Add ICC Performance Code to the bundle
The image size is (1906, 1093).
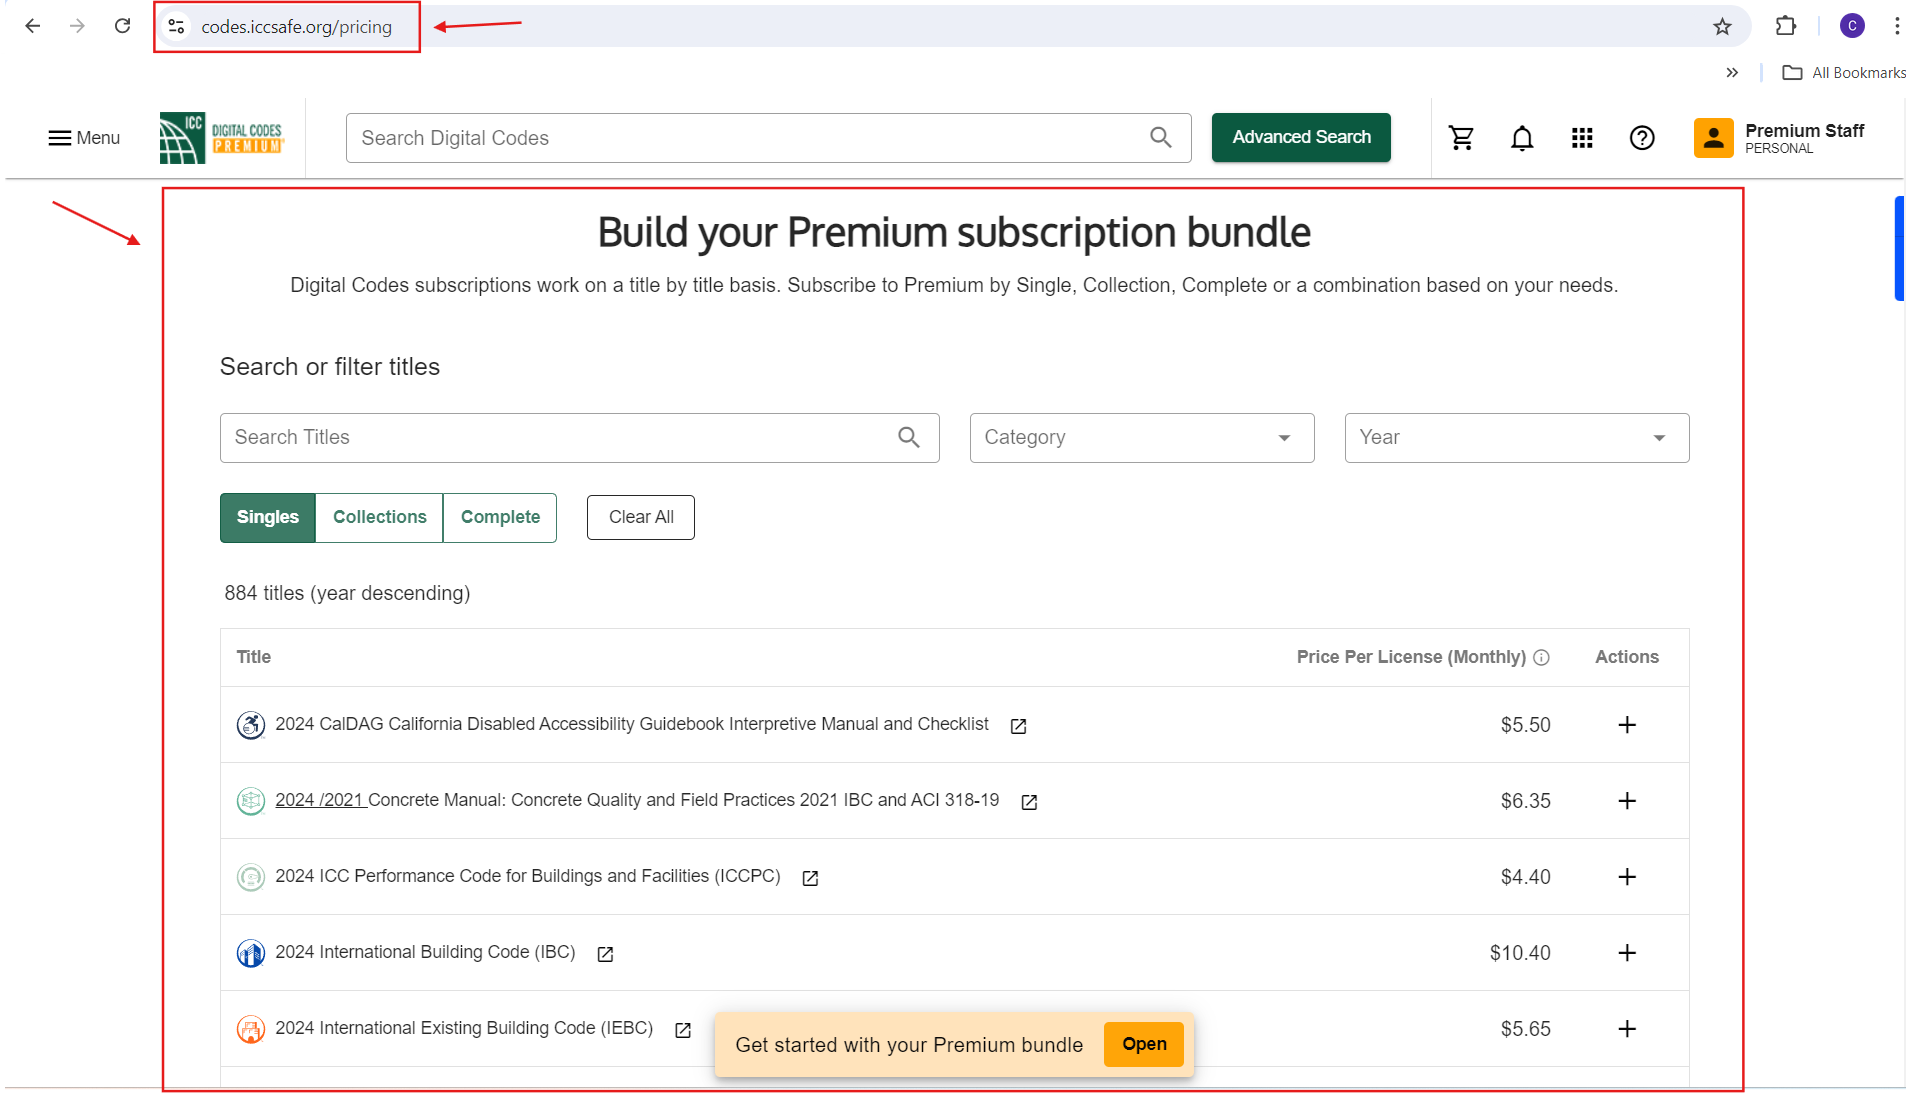(1627, 877)
